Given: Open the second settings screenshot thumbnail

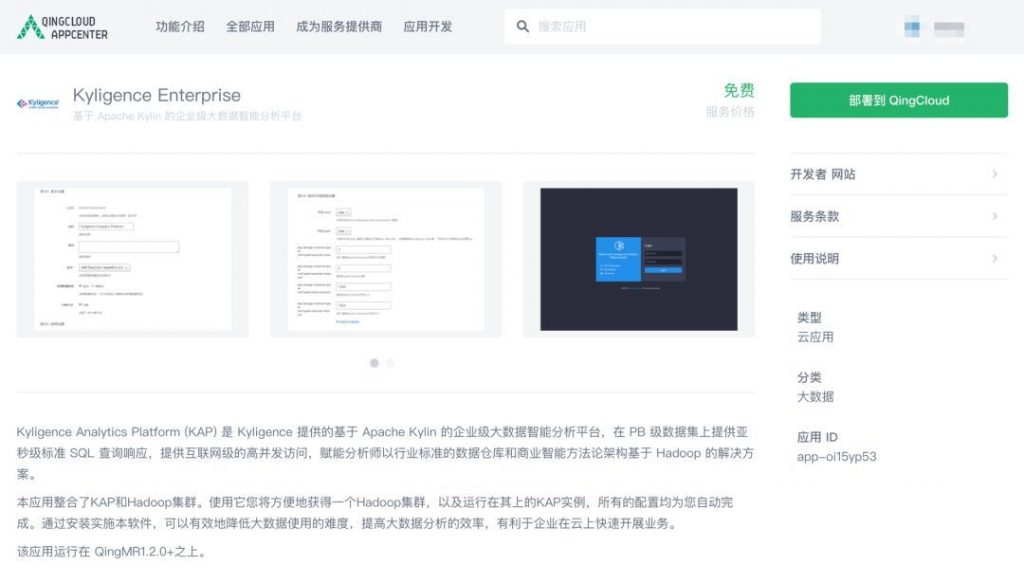Looking at the screenshot, I should [385, 259].
